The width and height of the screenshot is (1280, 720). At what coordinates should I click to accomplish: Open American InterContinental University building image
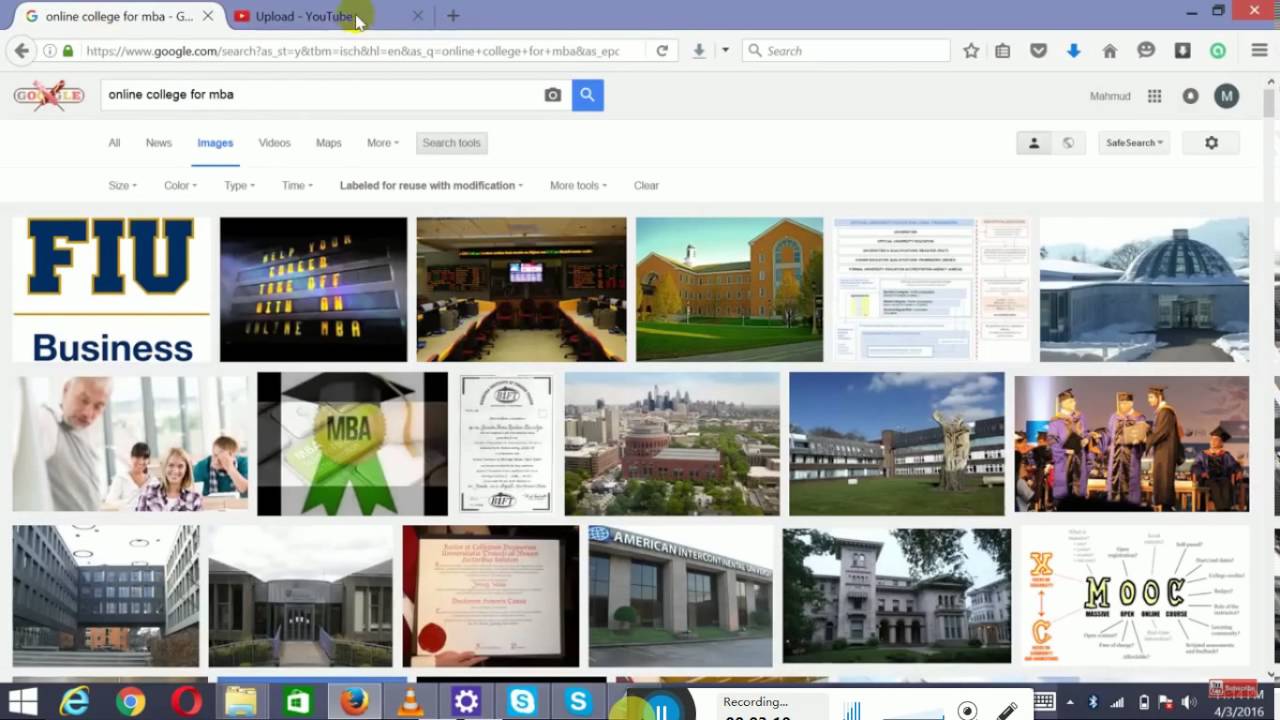680,596
